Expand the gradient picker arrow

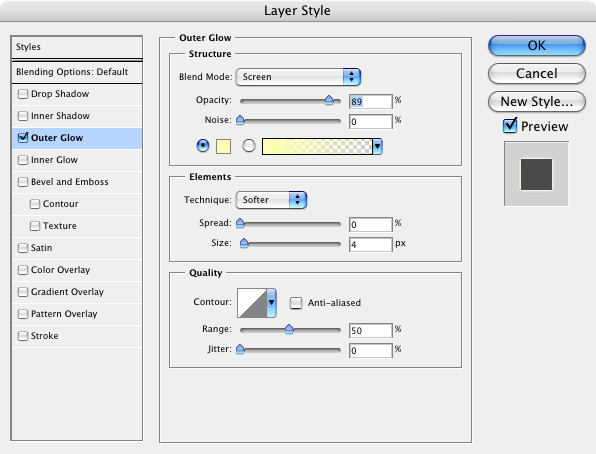tap(377, 146)
